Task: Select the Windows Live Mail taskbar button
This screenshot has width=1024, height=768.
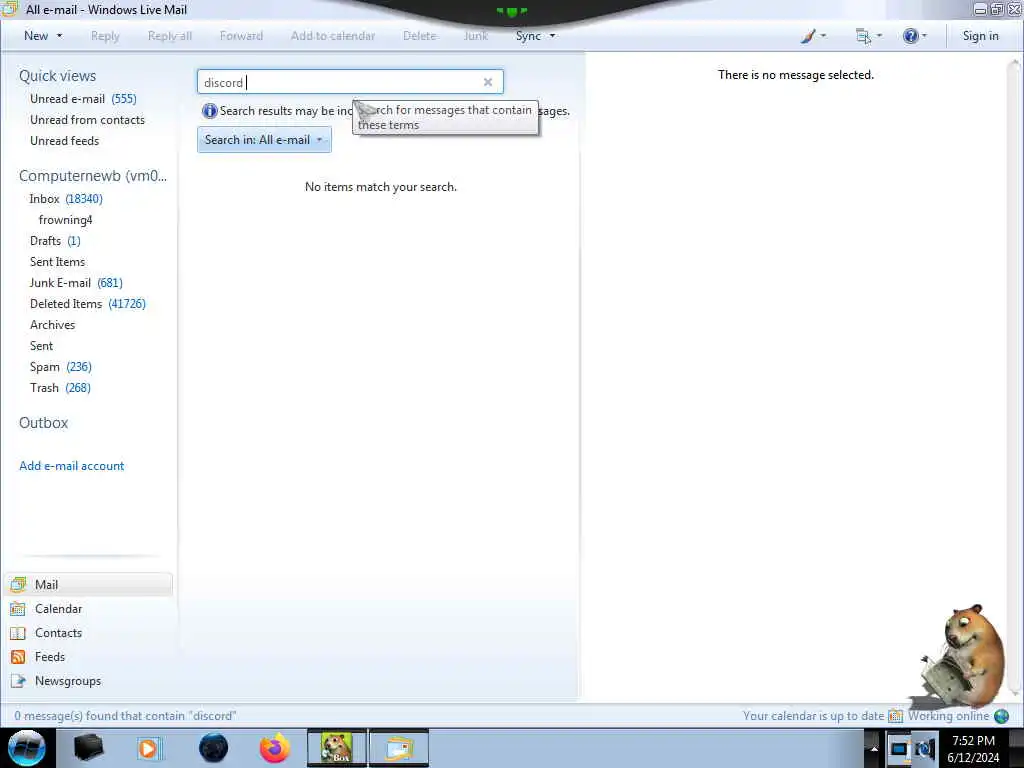Action: [x=399, y=748]
